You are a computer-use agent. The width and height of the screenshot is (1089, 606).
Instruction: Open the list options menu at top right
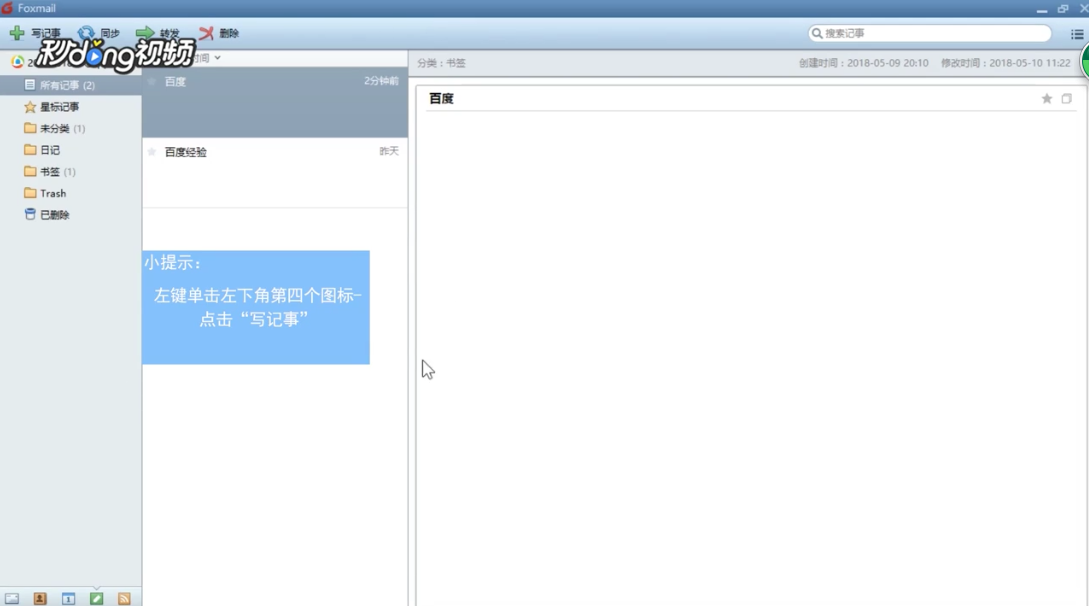[1076, 33]
